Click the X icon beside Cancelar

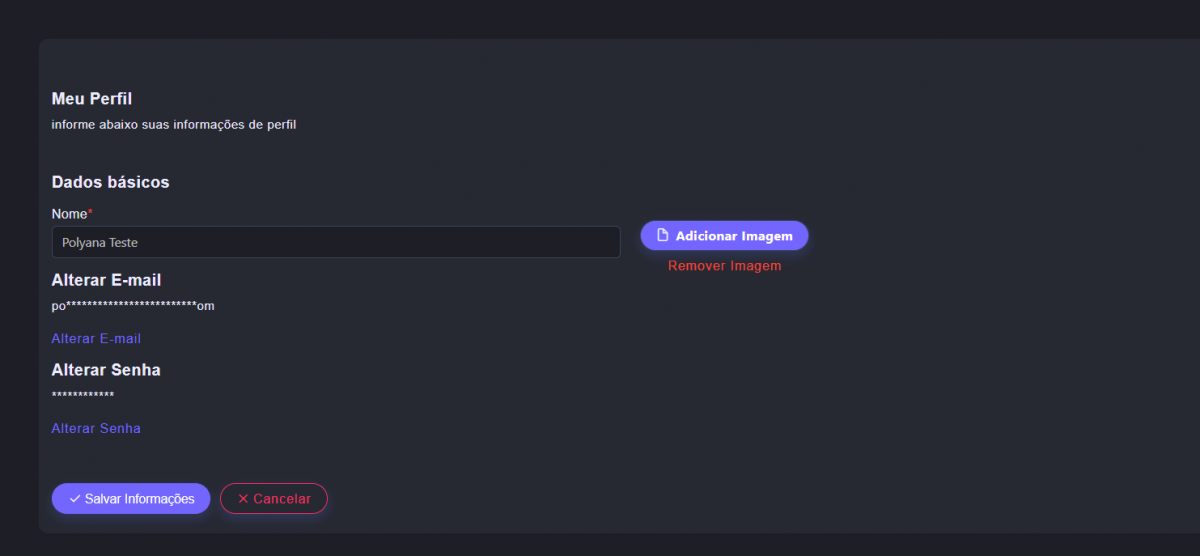pos(243,499)
